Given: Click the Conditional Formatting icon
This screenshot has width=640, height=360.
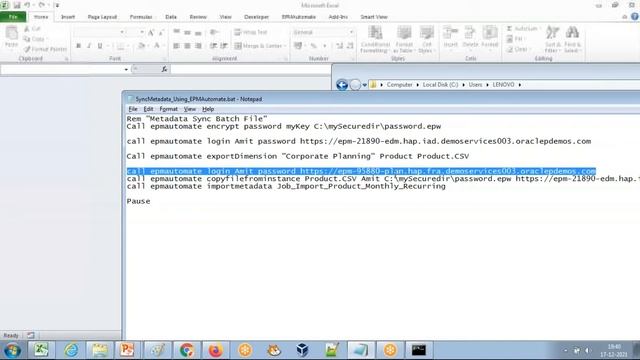Looking at the screenshot, I should (375, 39).
